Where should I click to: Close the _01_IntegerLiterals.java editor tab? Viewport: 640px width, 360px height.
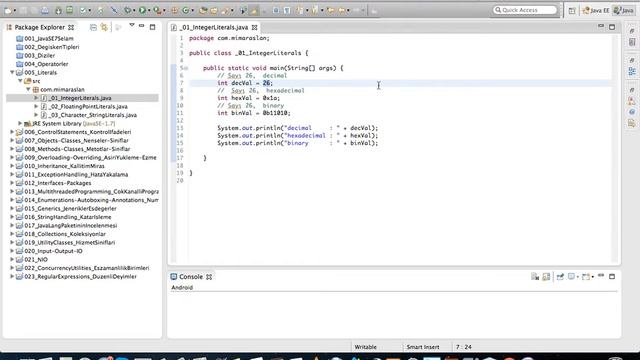pos(255,27)
